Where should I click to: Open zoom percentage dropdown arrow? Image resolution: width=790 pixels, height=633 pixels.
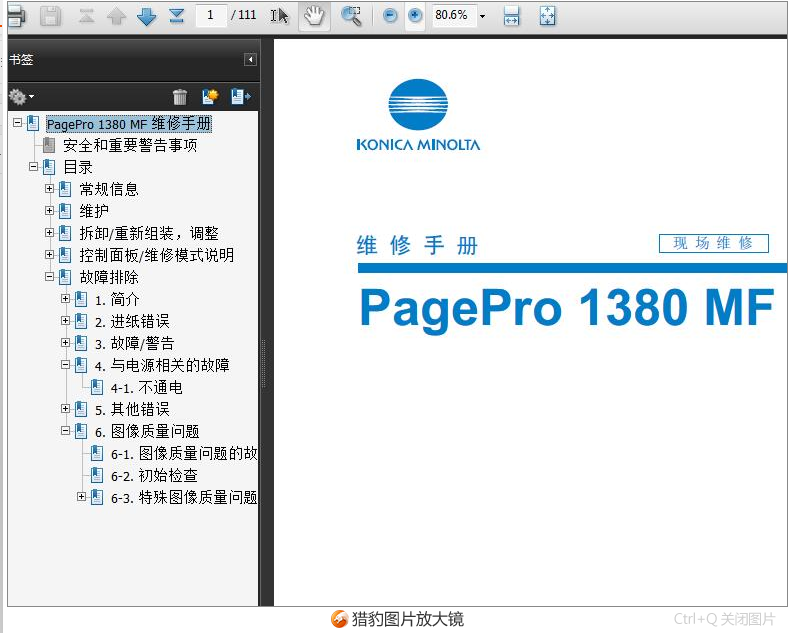(x=482, y=16)
